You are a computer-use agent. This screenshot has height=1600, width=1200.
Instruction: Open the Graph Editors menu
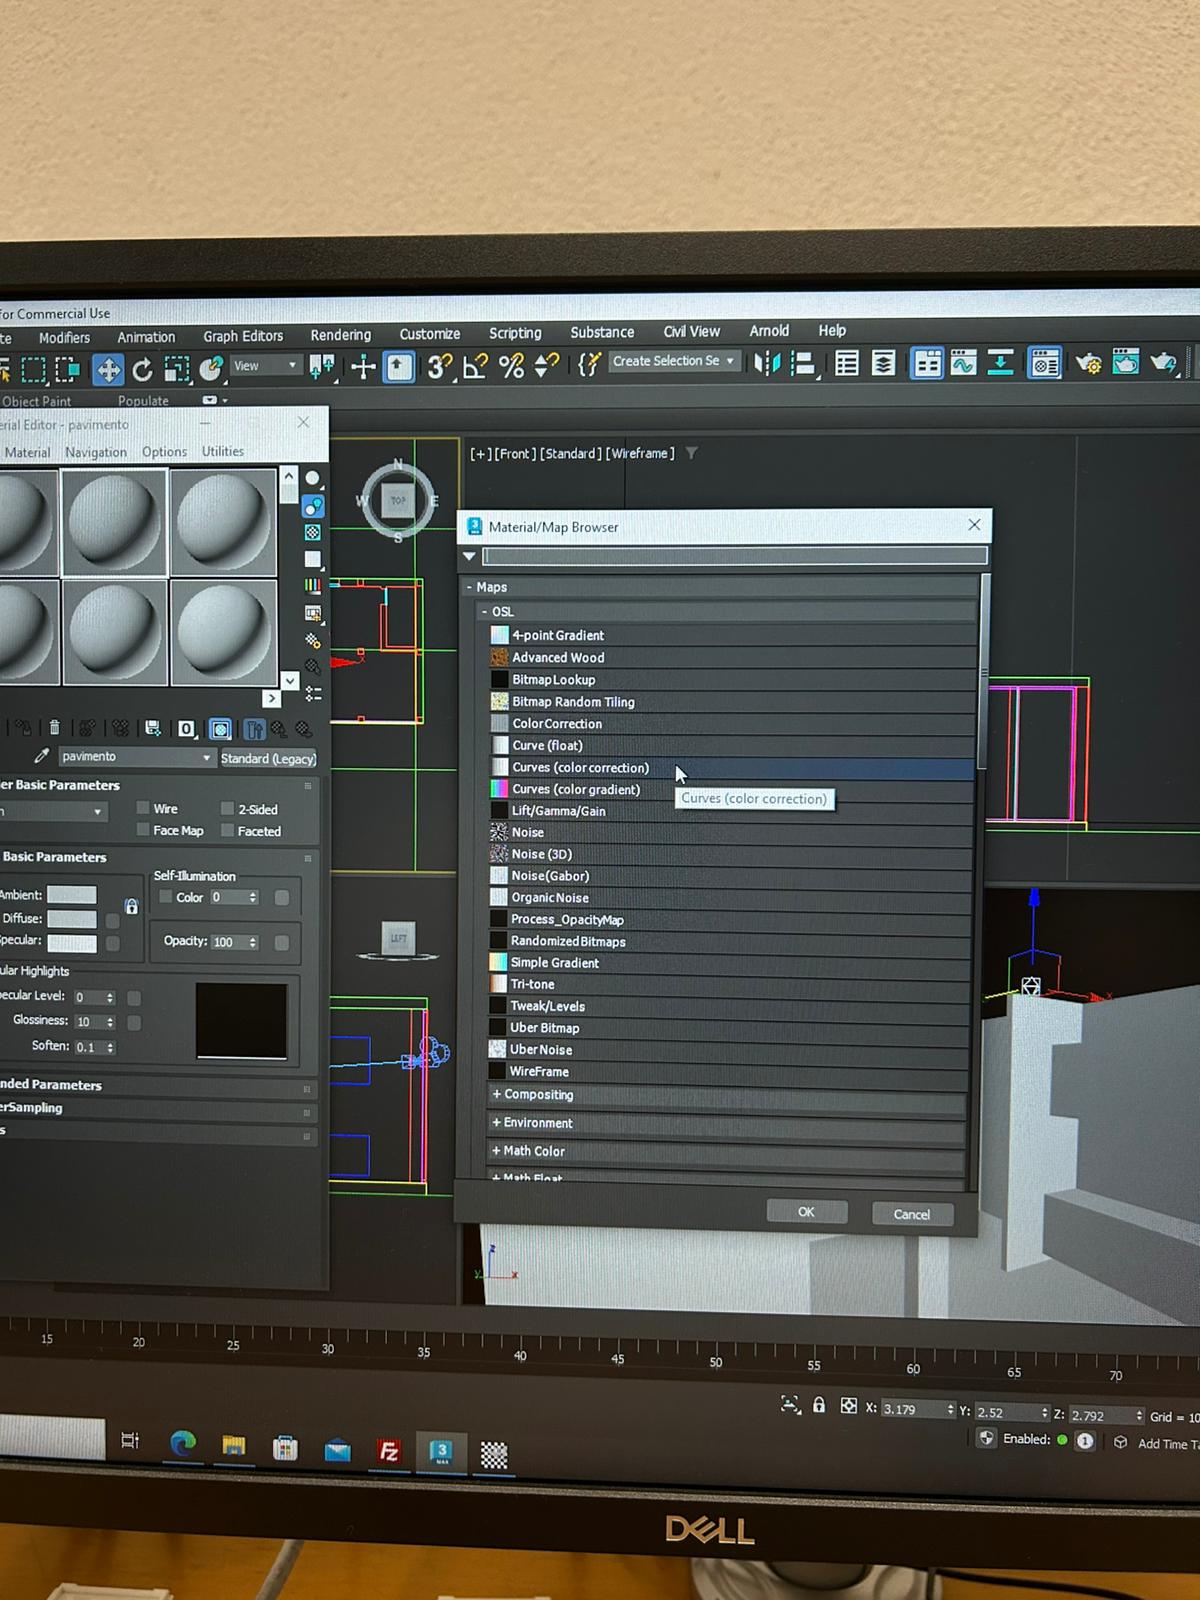[243, 336]
